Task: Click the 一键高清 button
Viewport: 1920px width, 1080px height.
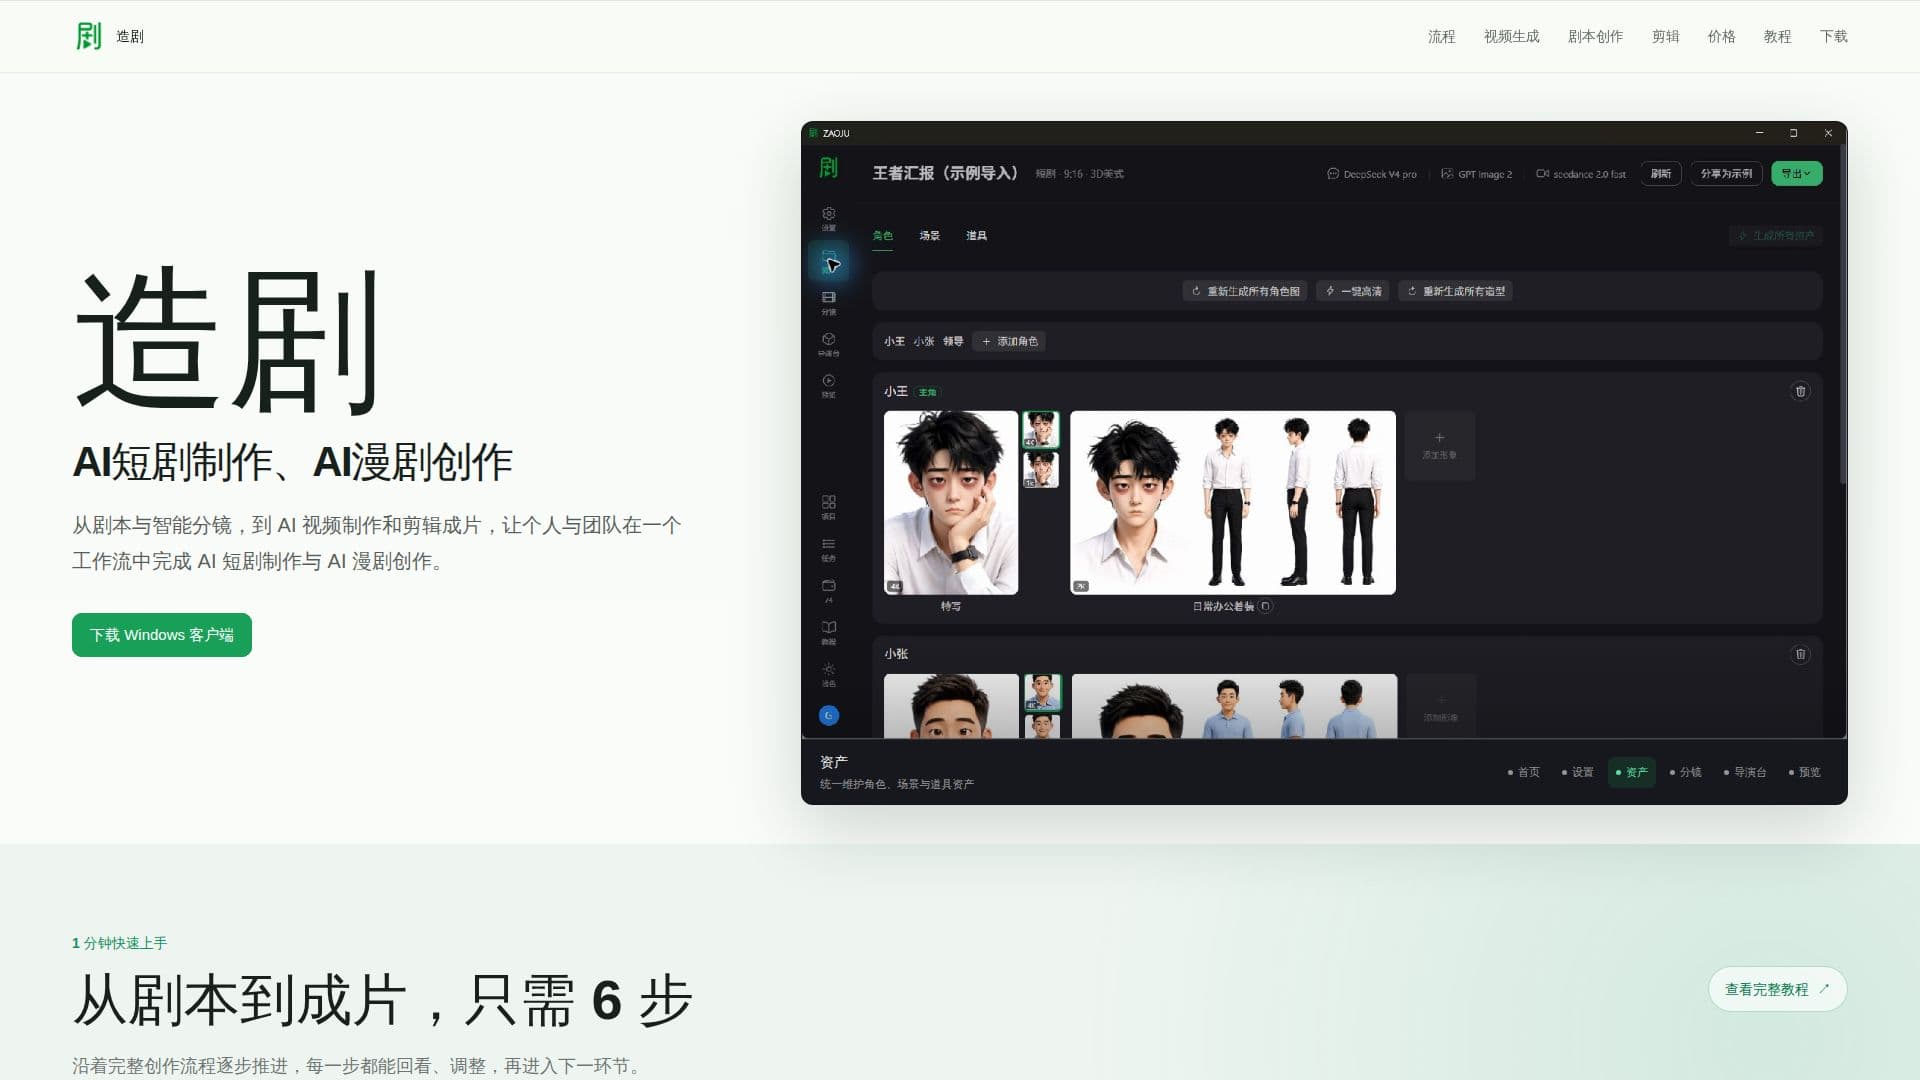Action: [1353, 291]
